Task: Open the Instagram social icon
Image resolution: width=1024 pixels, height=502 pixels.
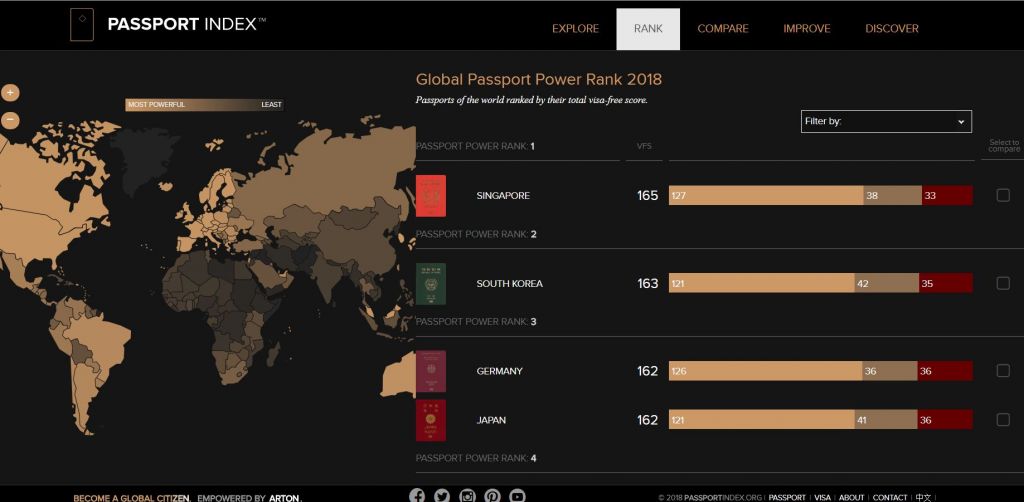Action: (x=467, y=496)
